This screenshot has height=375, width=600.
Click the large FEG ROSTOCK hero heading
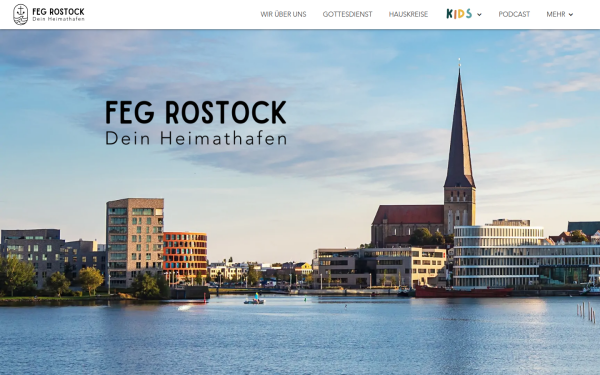196,112
